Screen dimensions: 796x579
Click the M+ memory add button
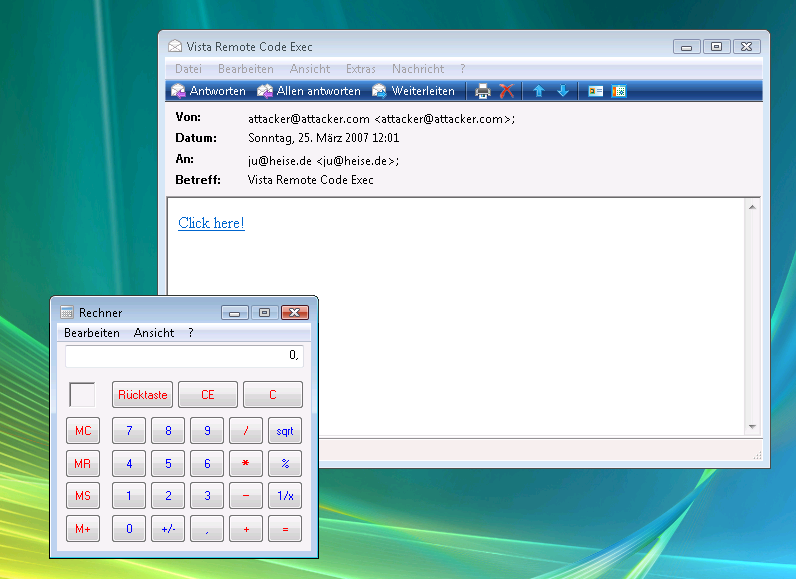point(83,529)
